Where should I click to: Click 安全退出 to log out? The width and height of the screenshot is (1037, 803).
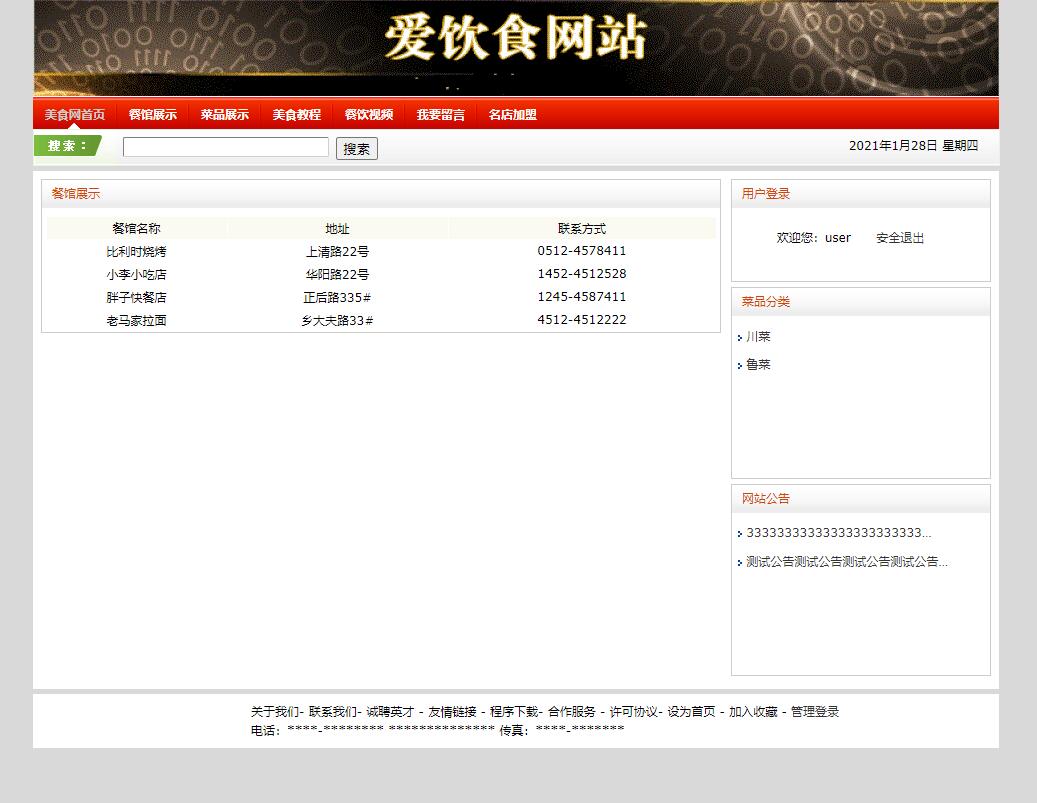click(898, 237)
